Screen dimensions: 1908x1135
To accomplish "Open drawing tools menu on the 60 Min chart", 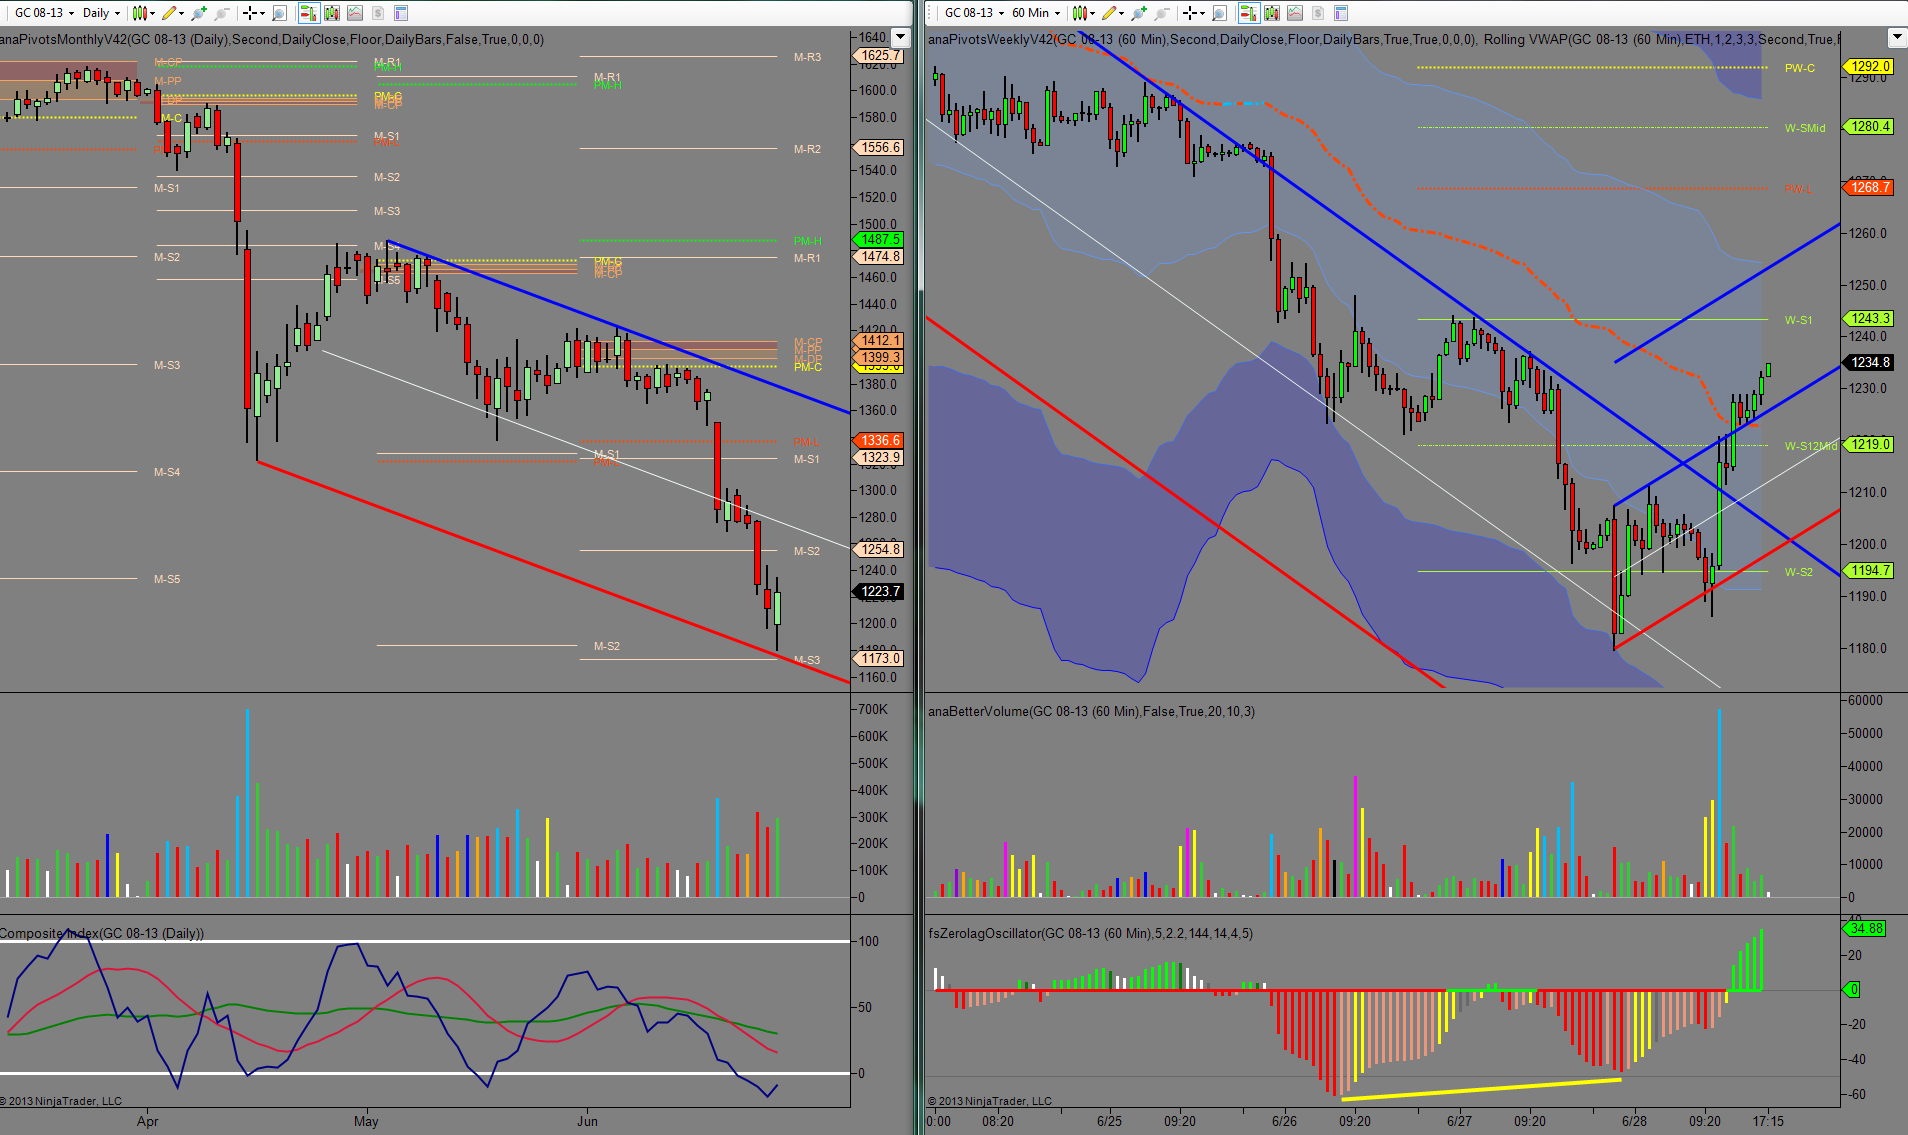I will pyautogui.click(x=1112, y=13).
